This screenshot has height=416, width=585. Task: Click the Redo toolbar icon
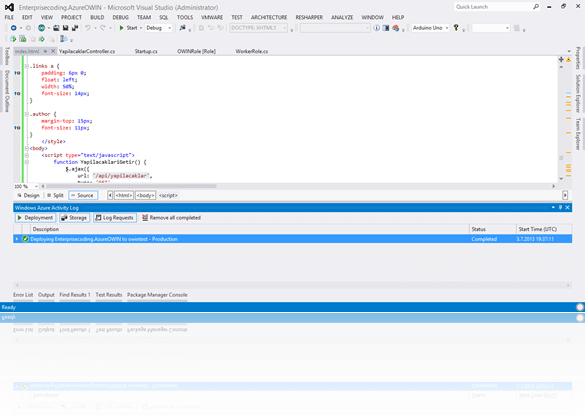103,28
